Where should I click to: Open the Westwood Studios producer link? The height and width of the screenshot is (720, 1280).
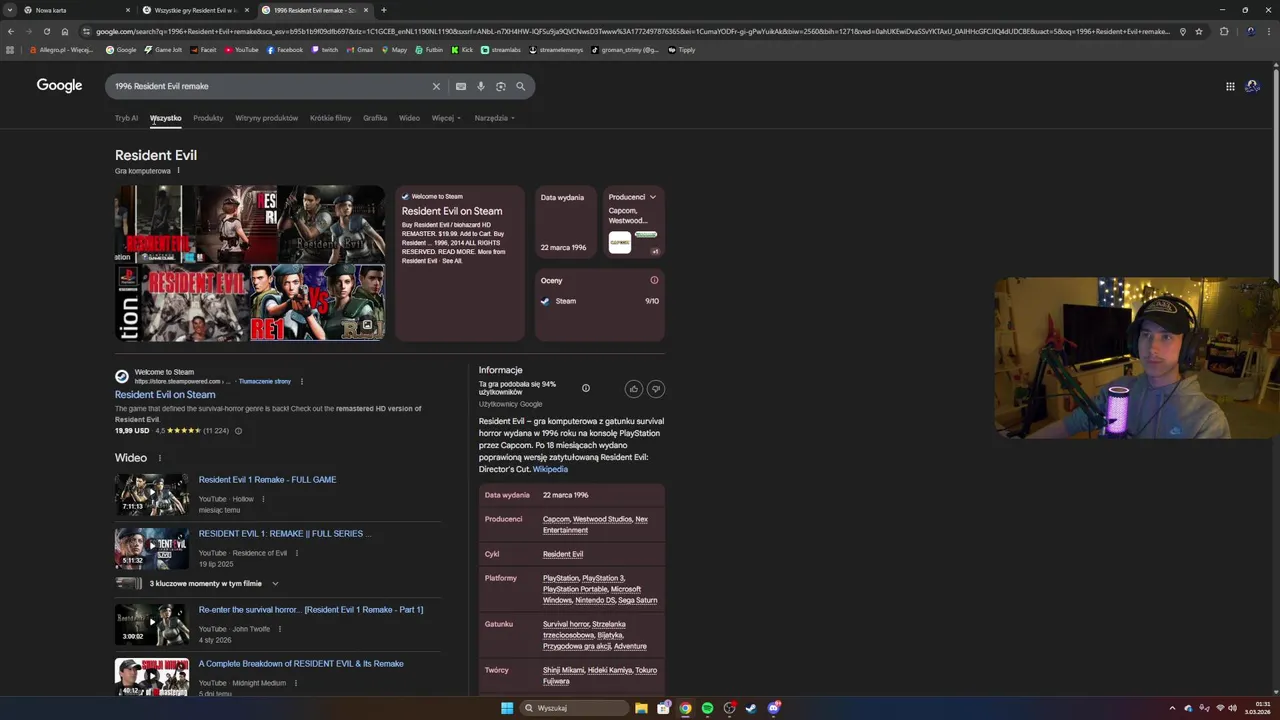pos(602,519)
